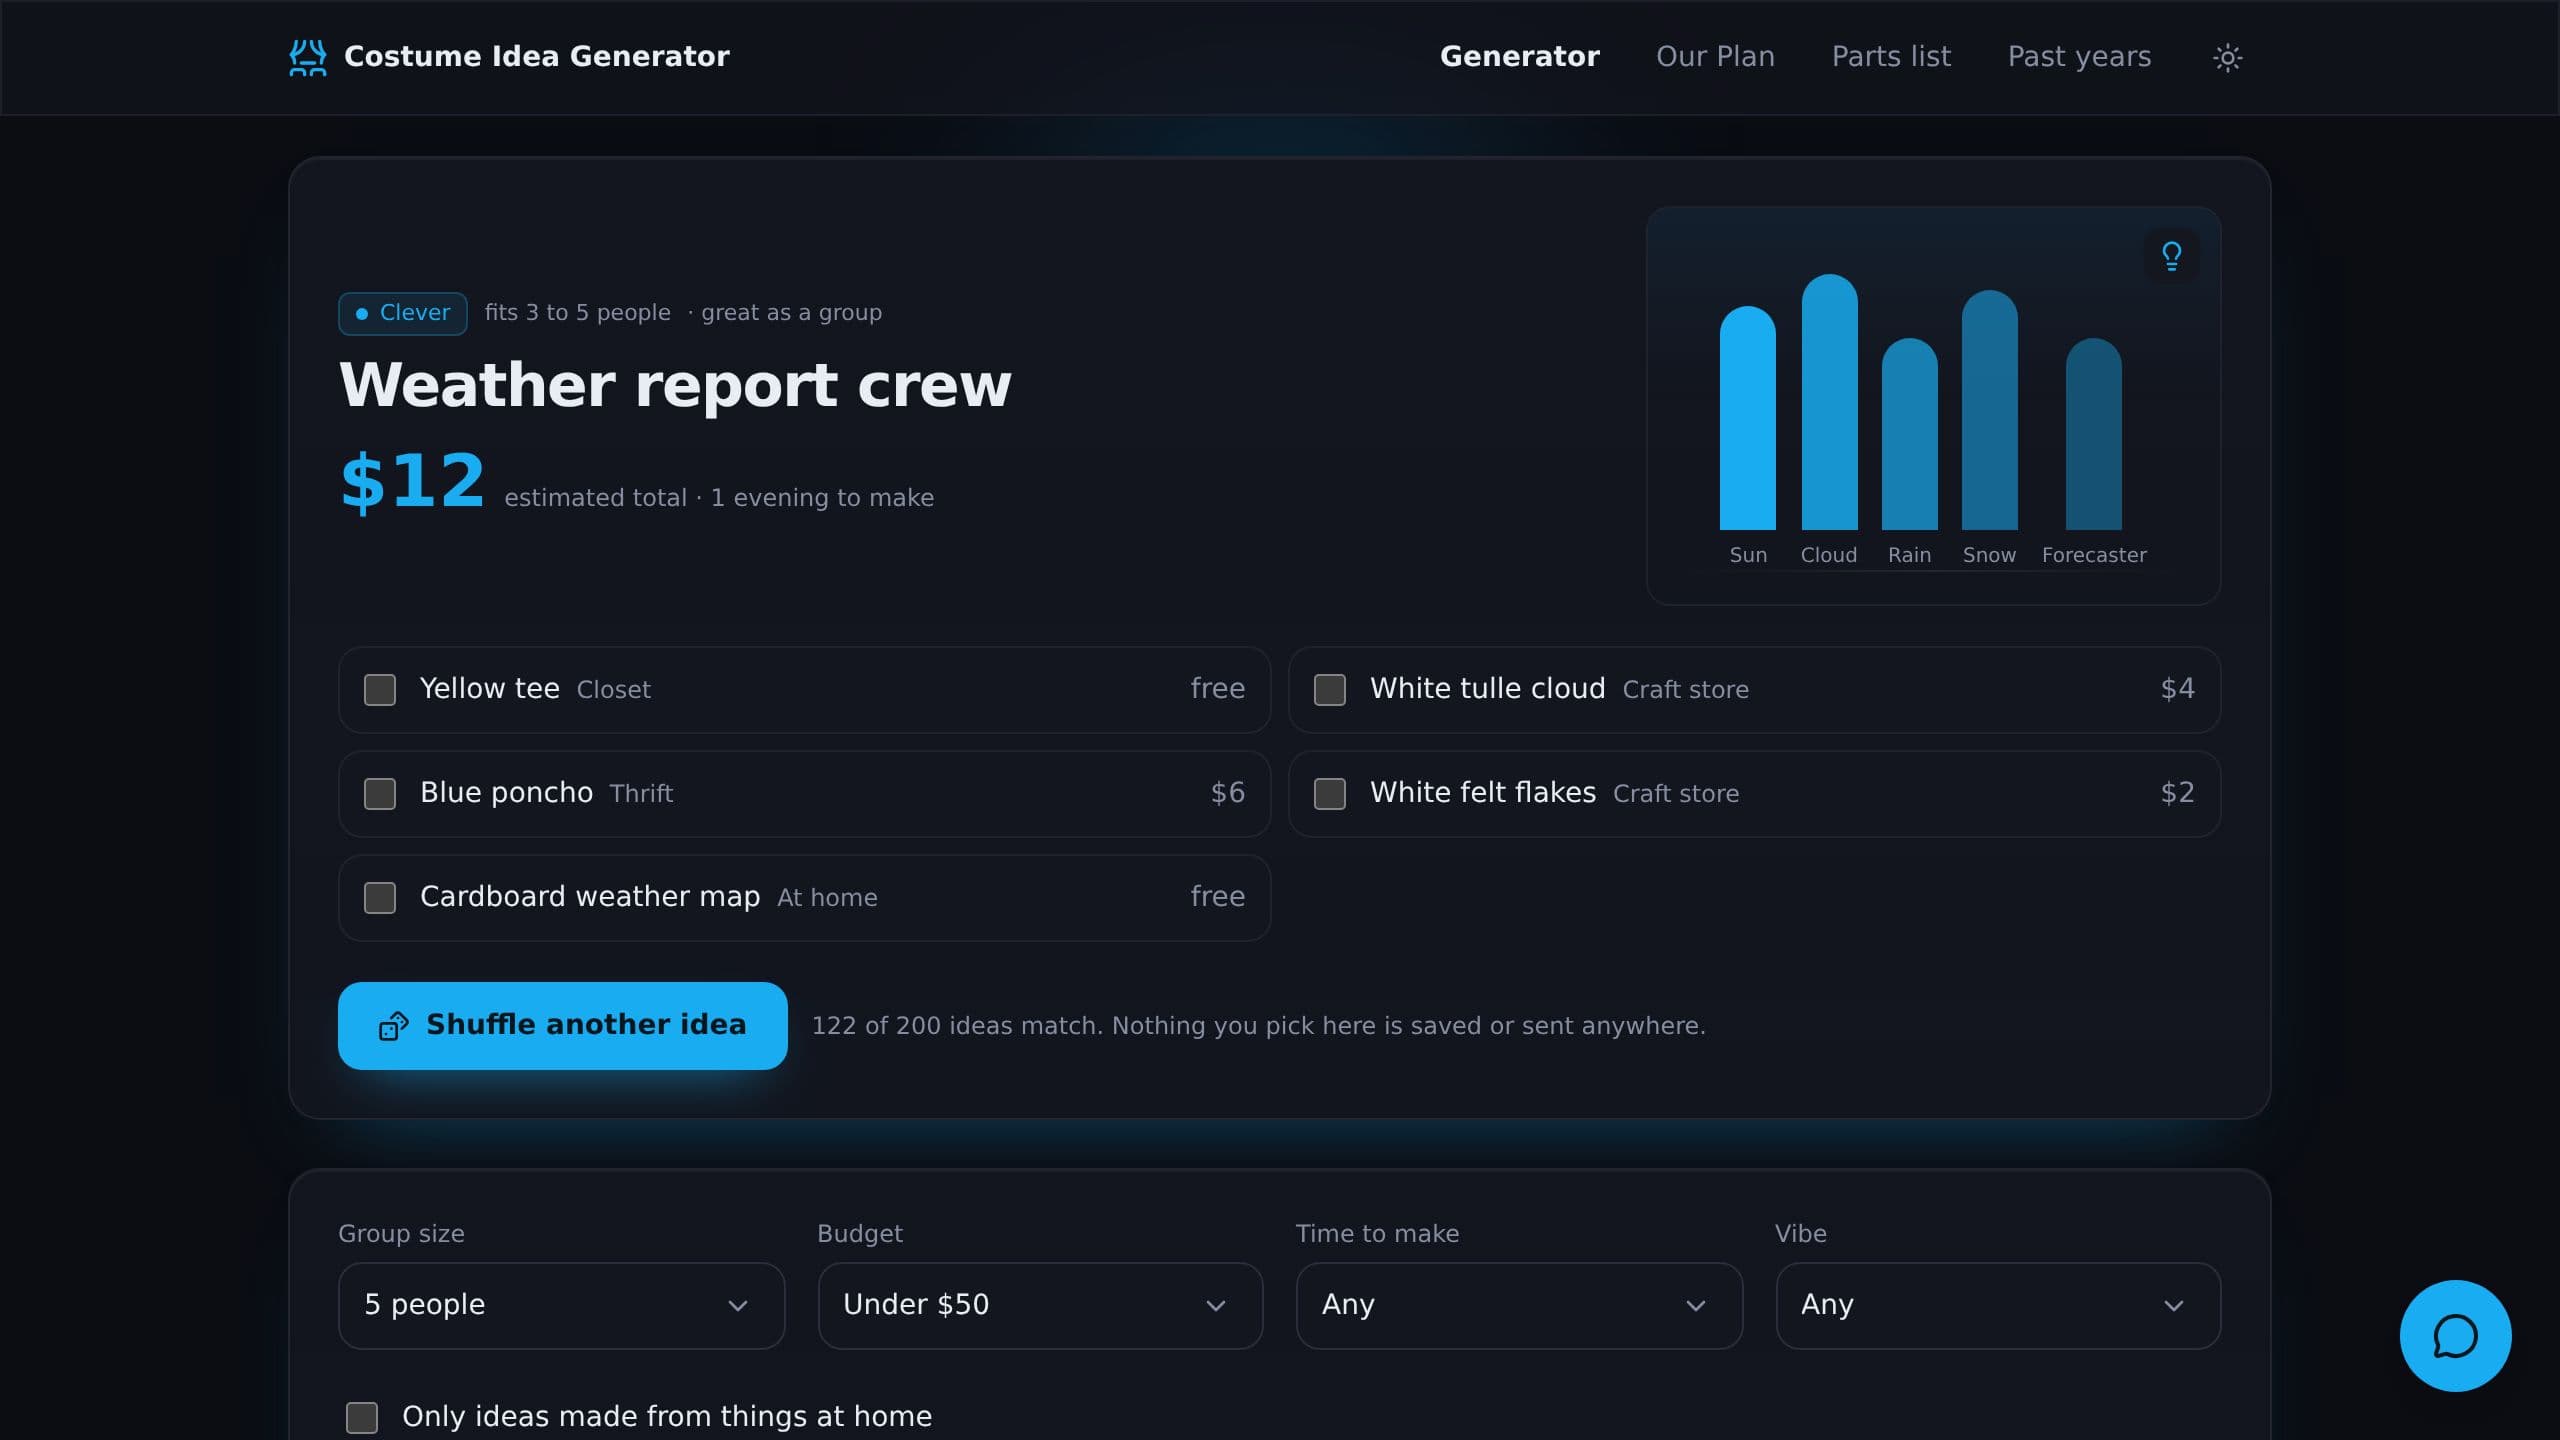The image size is (2560, 1440).
Task: Click the 'Thrift' source label
Action: (641, 794)
